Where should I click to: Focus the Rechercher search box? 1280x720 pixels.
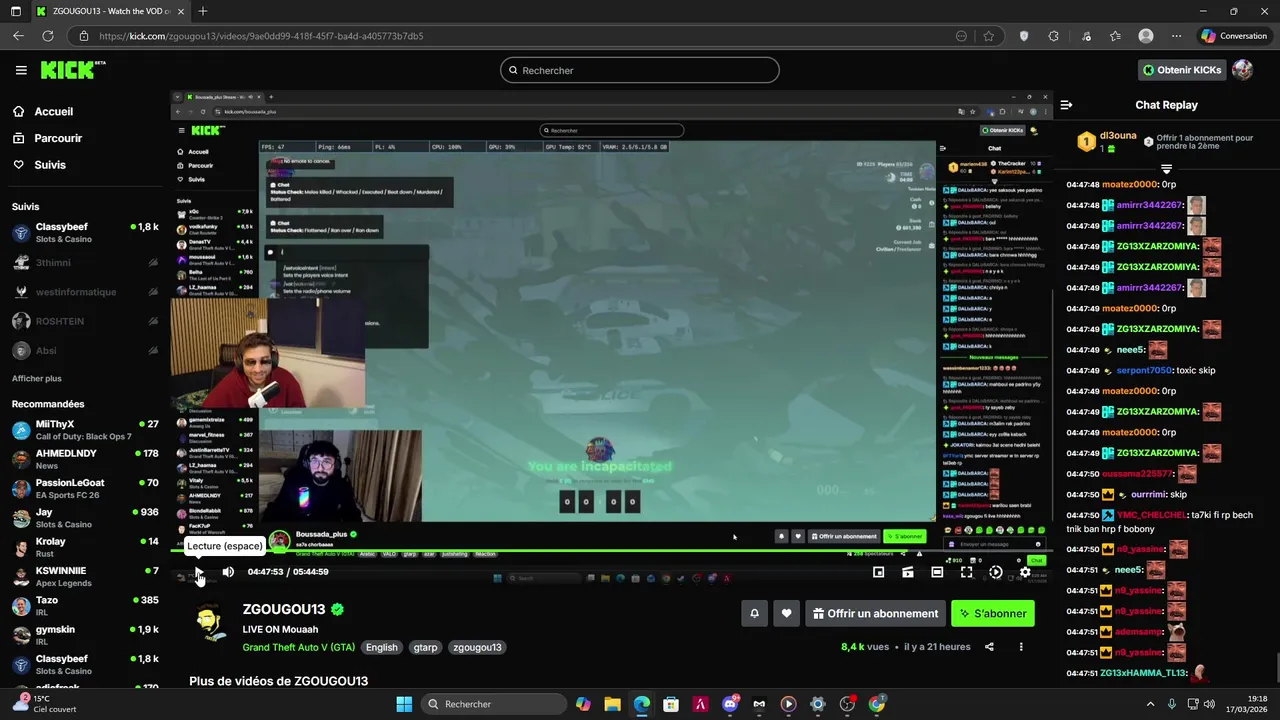[640, 70]
